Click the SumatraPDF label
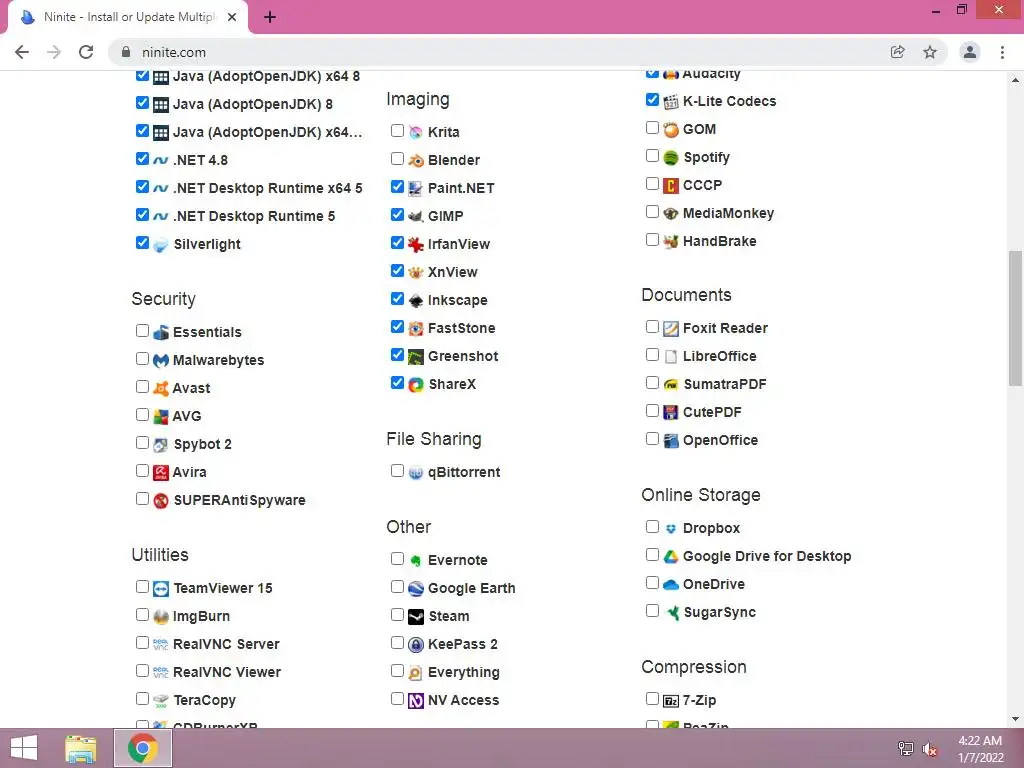 tap(724, 385)
